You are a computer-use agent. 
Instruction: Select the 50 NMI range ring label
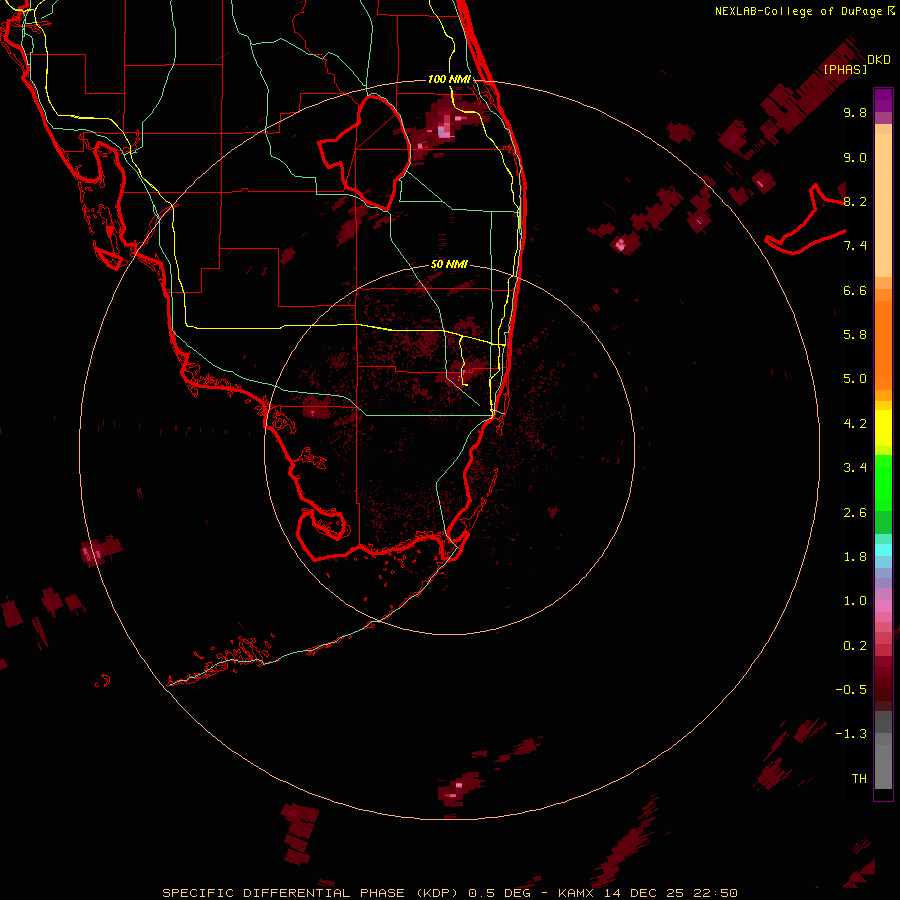pyautogui.click(x=449, y=264)
